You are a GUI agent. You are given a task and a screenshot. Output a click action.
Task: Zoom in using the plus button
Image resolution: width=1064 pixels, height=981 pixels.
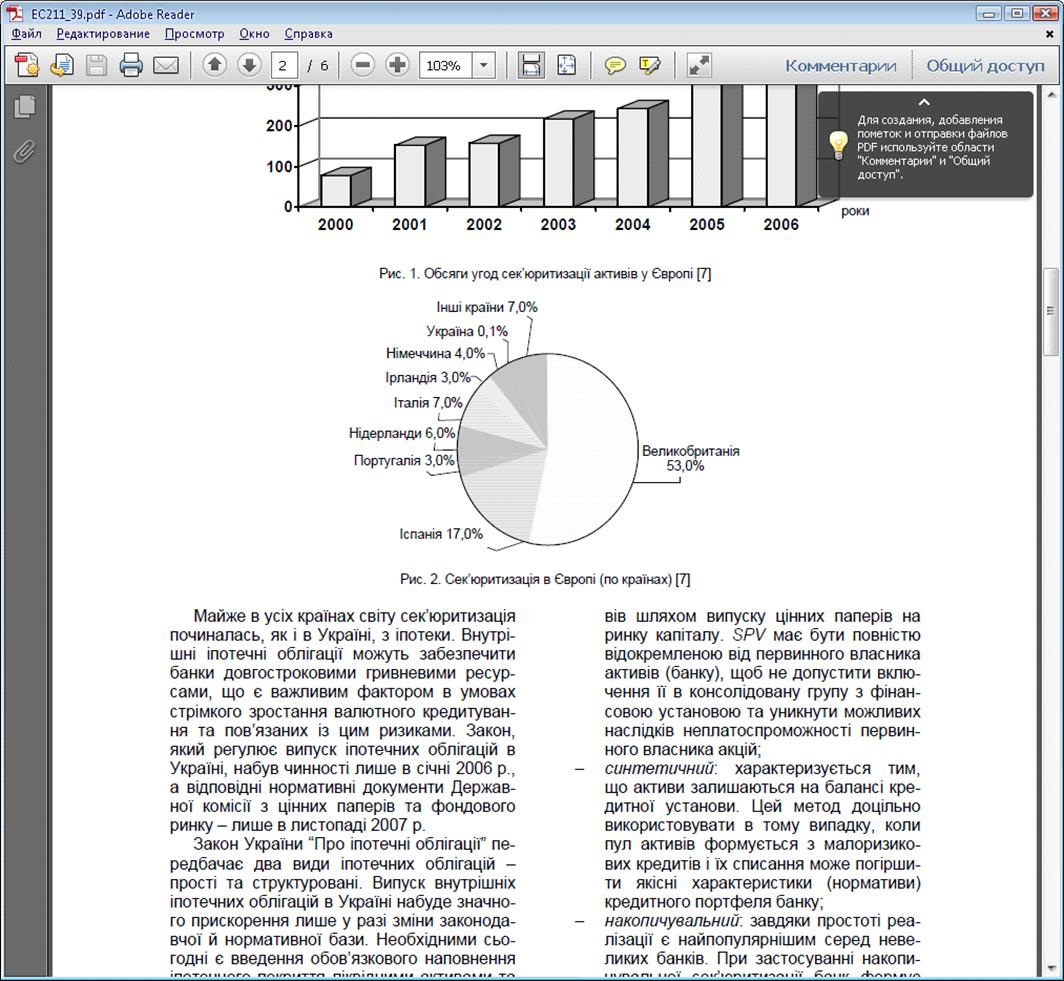[398, 65]
